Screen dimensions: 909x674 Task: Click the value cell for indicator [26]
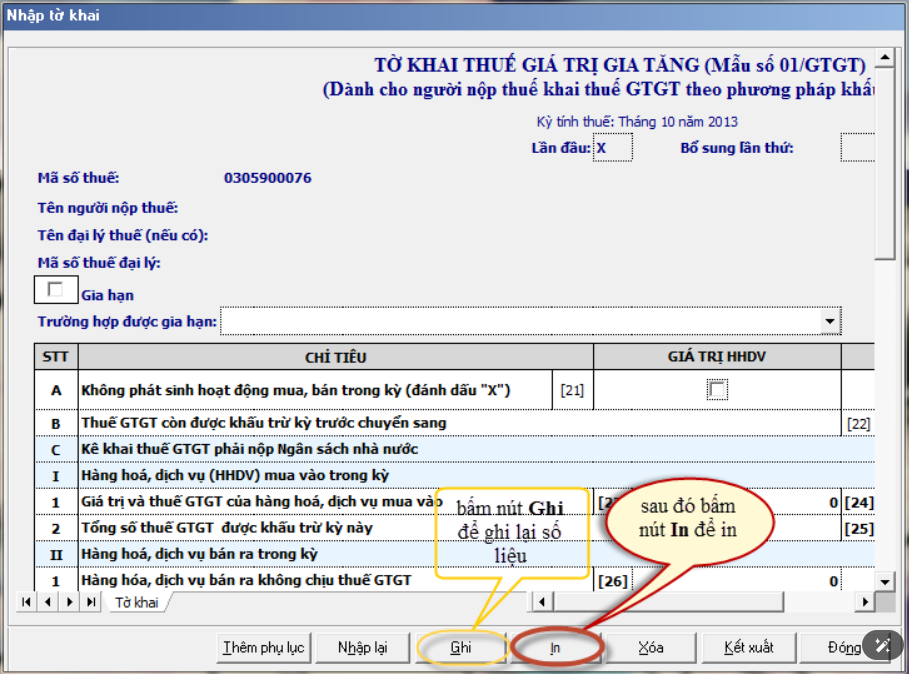pyautogui.click(x=736, y=581)
